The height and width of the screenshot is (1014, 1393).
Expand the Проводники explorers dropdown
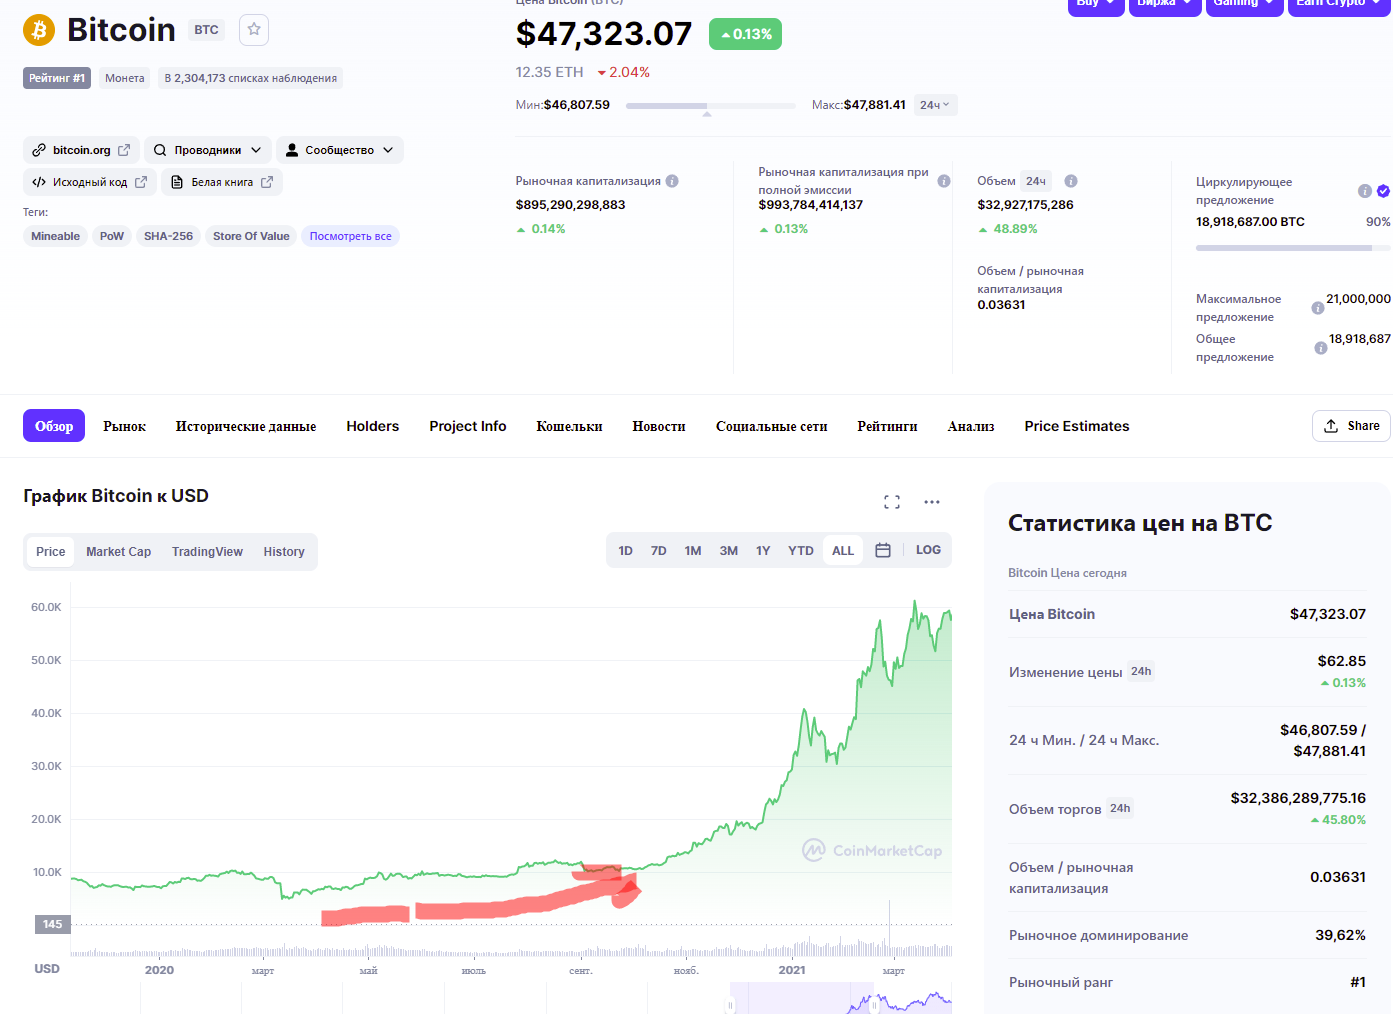click(208, 150)
